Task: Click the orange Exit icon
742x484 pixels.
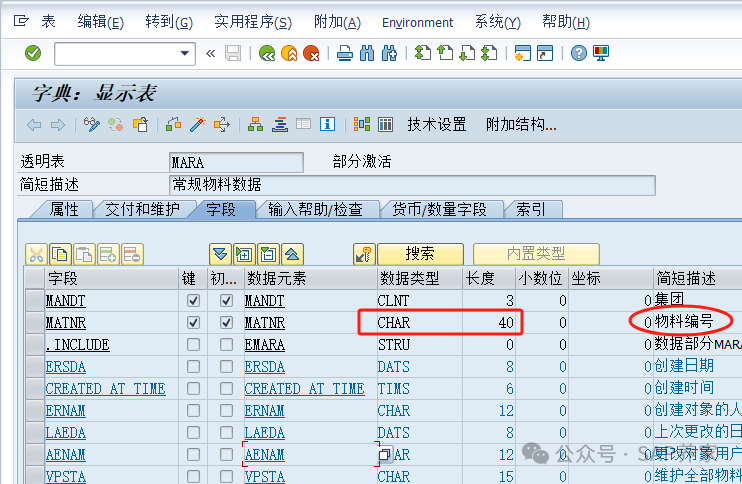Action: click(289, 53)
